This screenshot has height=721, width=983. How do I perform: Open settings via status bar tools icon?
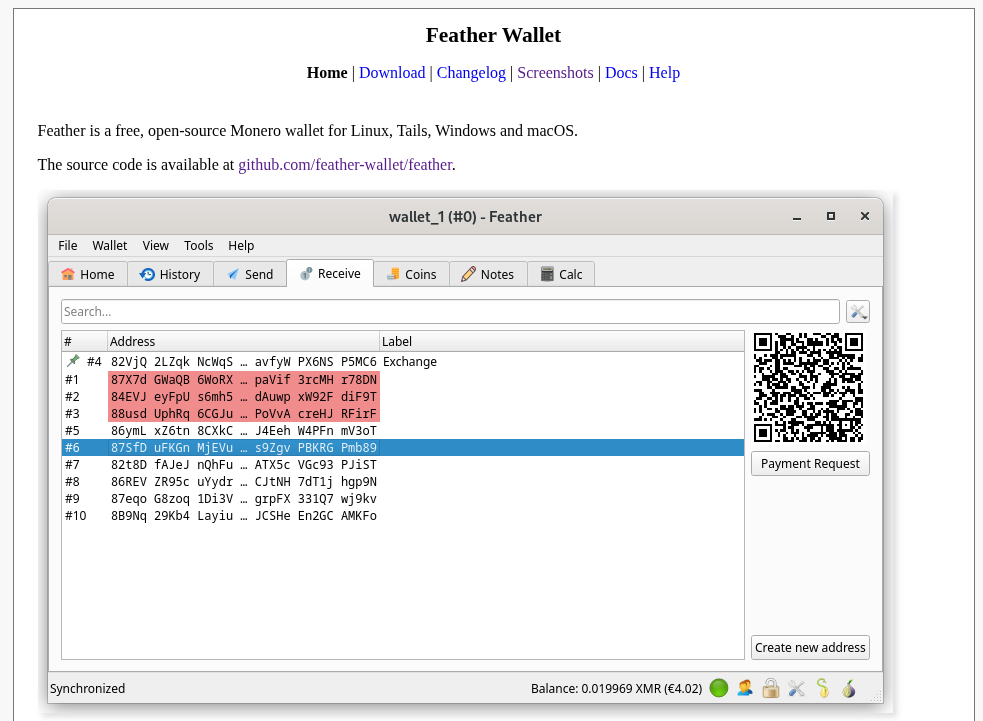click(x=797, y=688)
